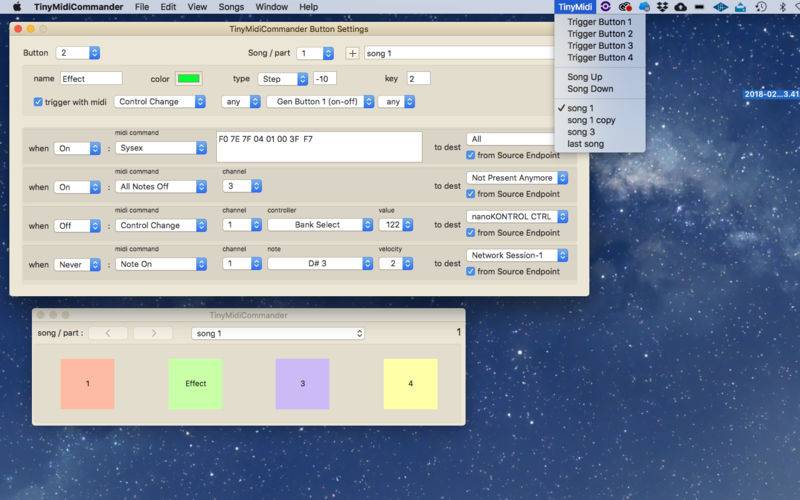The height and width of the screenshot is (500, 800).
Task: Open the 'All Notes Off' midi command dropdown
Action: 161,187
